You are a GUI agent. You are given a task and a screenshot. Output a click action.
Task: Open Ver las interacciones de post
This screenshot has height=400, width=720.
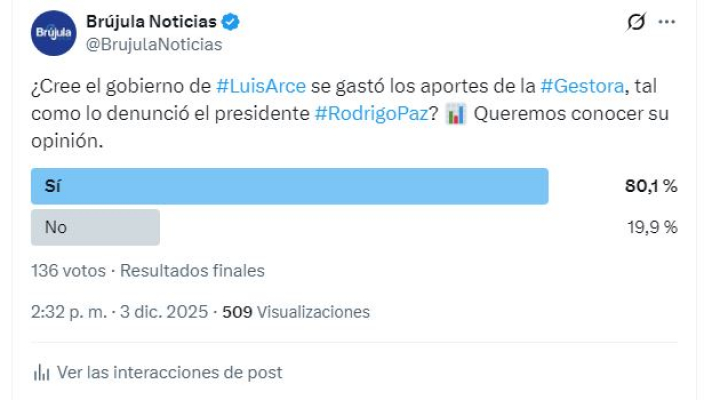pos(169,372)
